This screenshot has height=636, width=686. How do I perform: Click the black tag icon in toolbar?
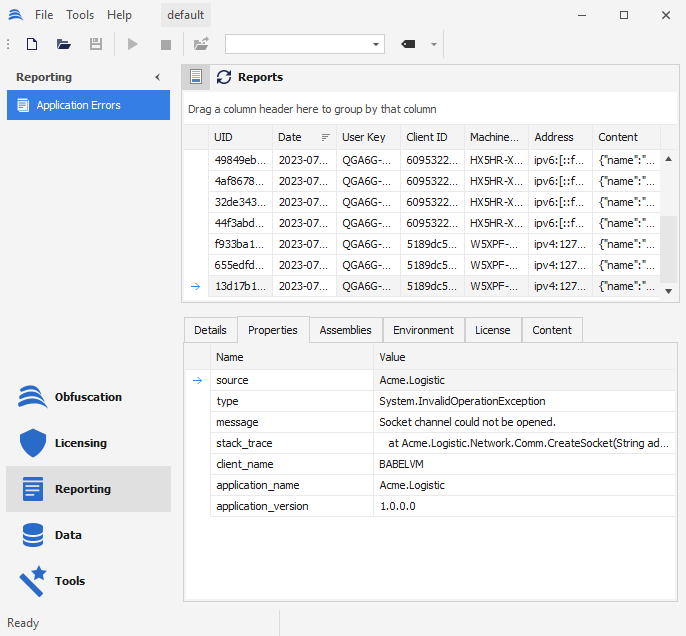(408, 44)
